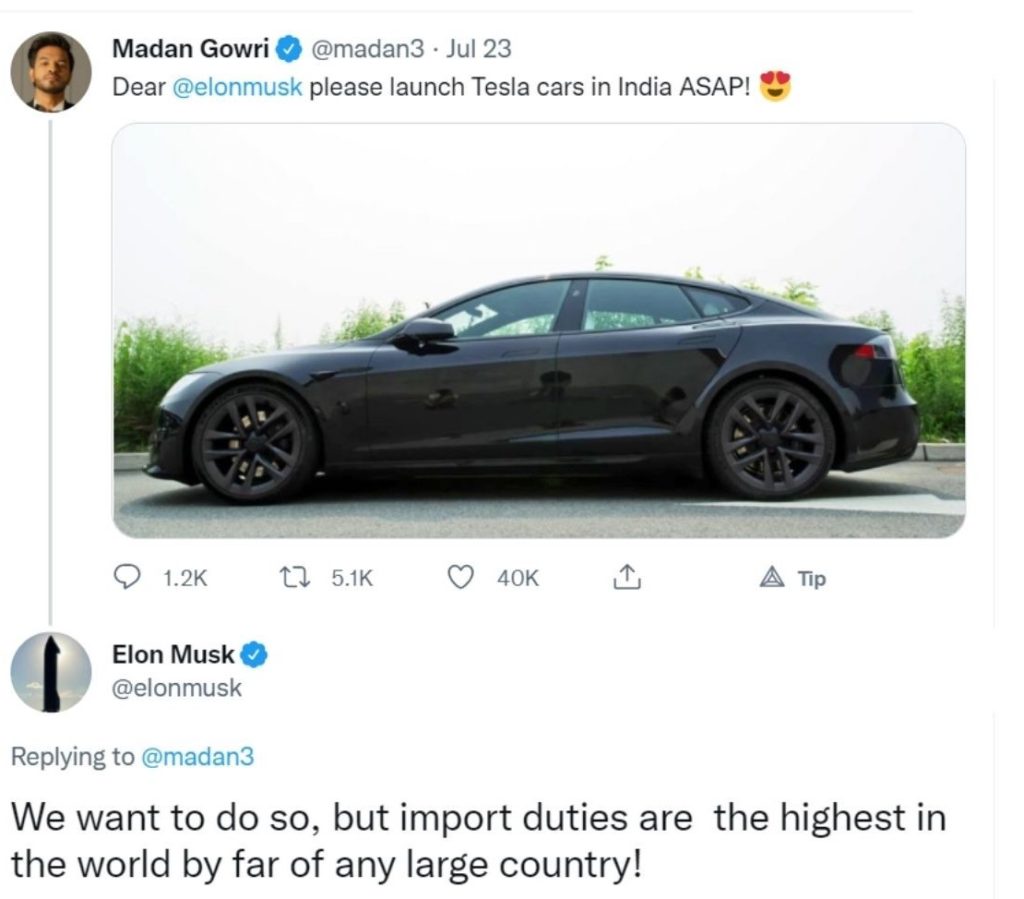Image resolution: width=1024 pixels, height=899 pixels.
Task: Click the Madan Gowri display name
Action: (x=191, y=47)
